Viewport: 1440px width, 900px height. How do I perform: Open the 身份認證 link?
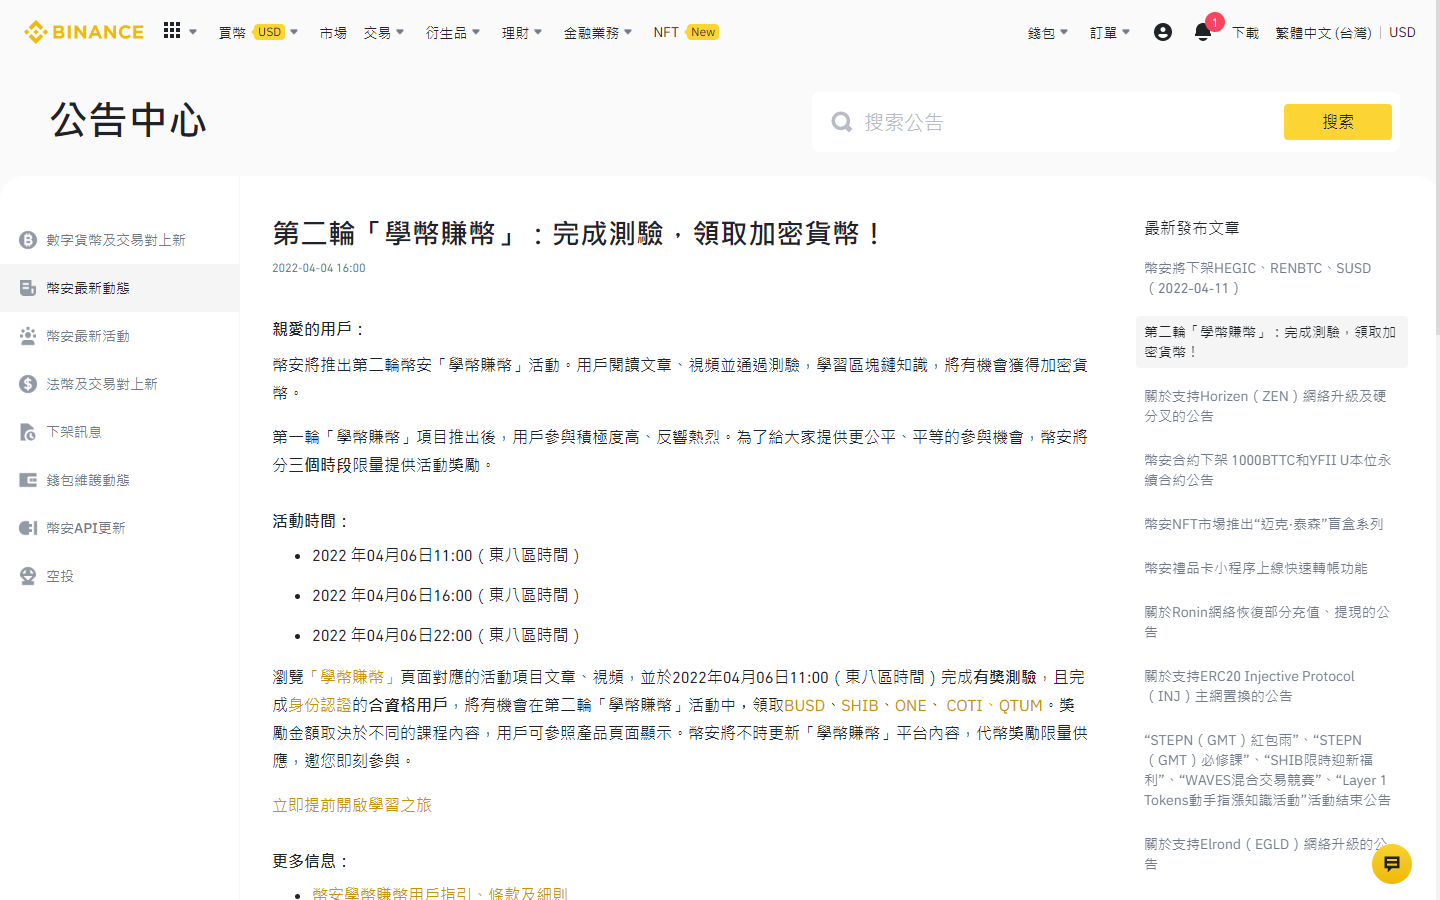[x=320, y=705]
